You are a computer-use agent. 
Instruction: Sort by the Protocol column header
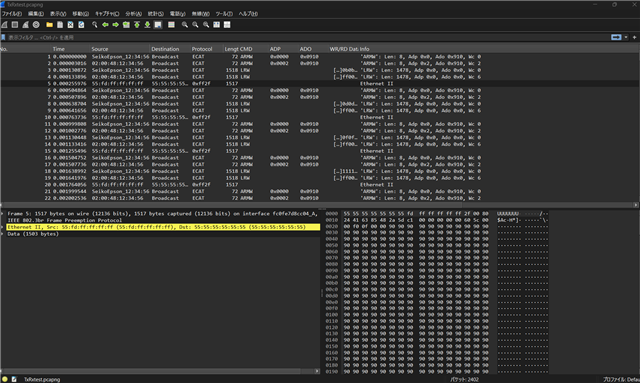pos(206,49)
